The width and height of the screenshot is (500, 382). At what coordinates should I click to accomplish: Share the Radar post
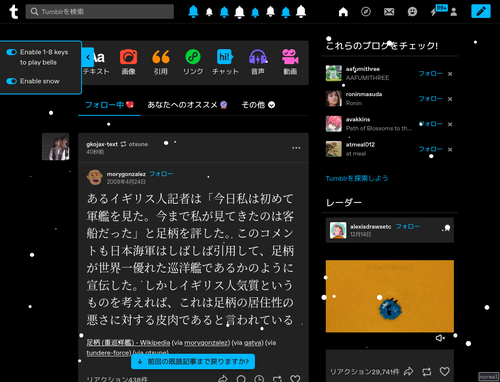coord(408,371)
